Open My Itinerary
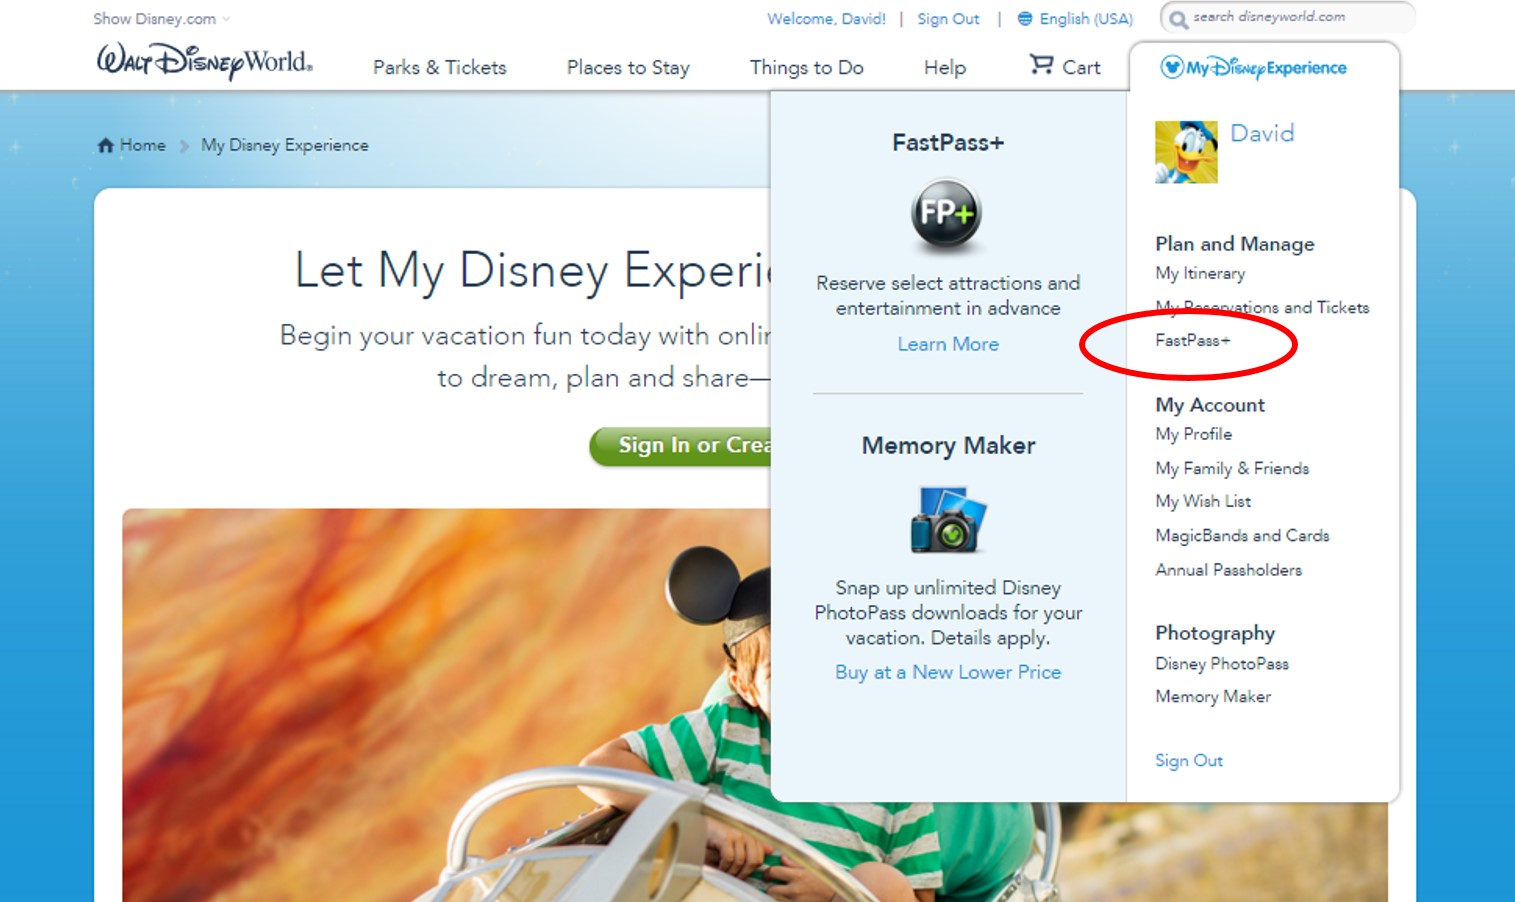Viewport: 1515px width, 902px height. click(x=1200, y=273)
